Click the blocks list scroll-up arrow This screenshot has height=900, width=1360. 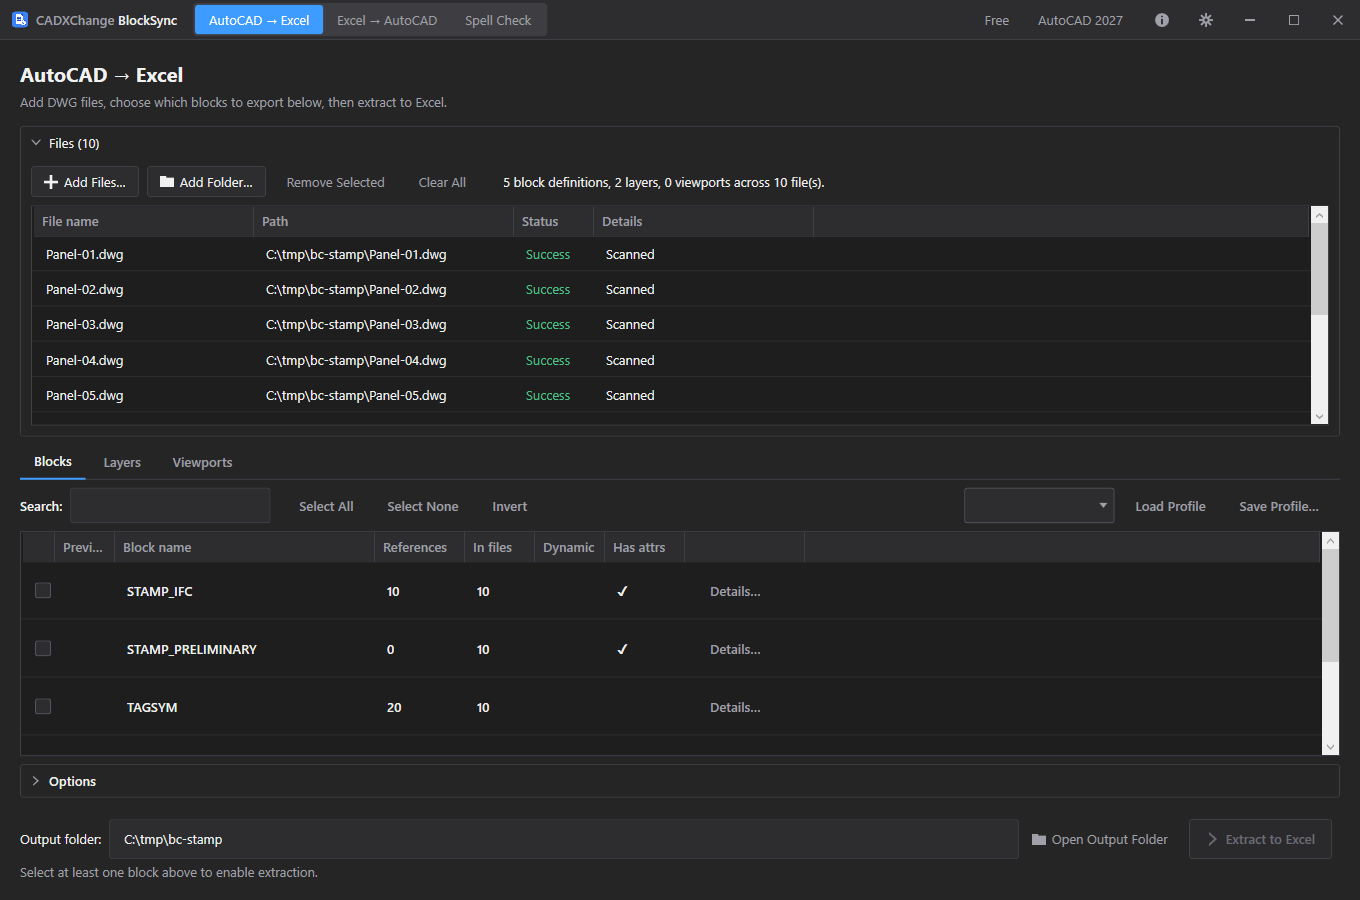pyautogui.click(x=1330, y=541)
